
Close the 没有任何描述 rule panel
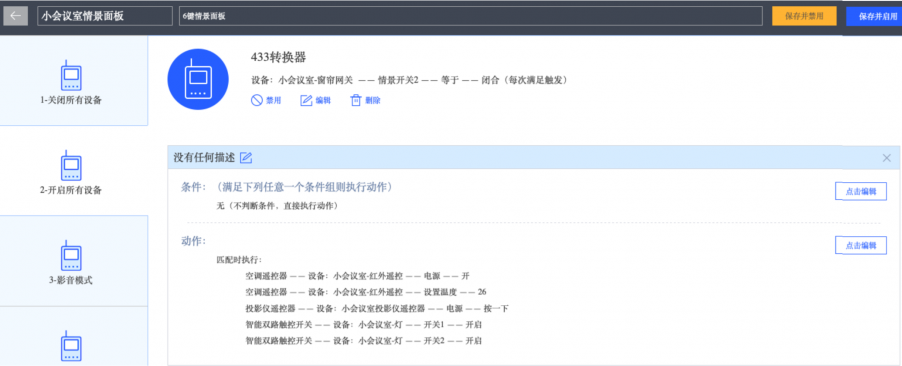coord(886,158)
